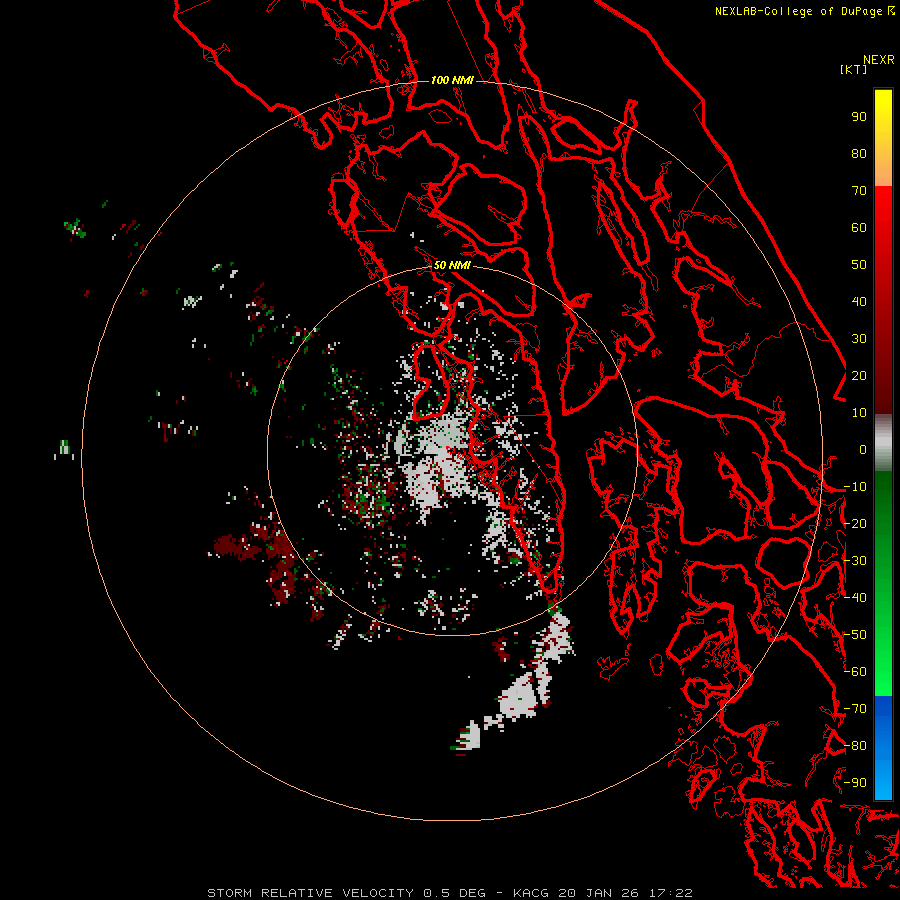
Task: Click the -90 value on velocity scale
Action: (855, 783)
